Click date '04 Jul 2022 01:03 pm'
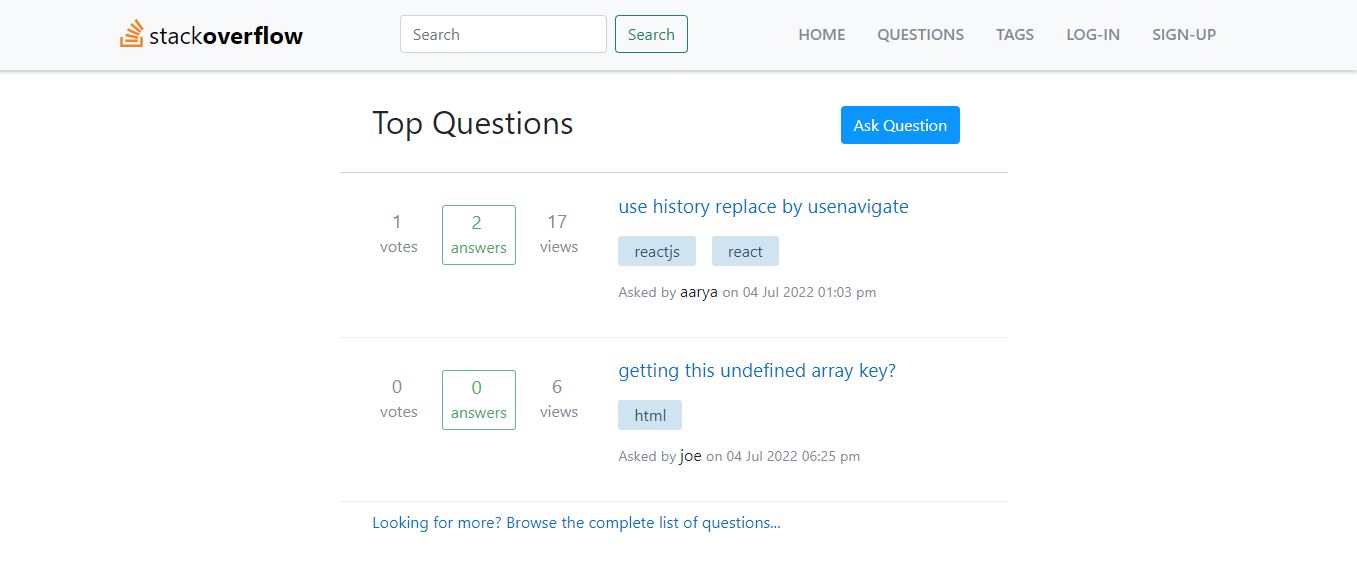1357x575 pixels. [x=809, y=292]
